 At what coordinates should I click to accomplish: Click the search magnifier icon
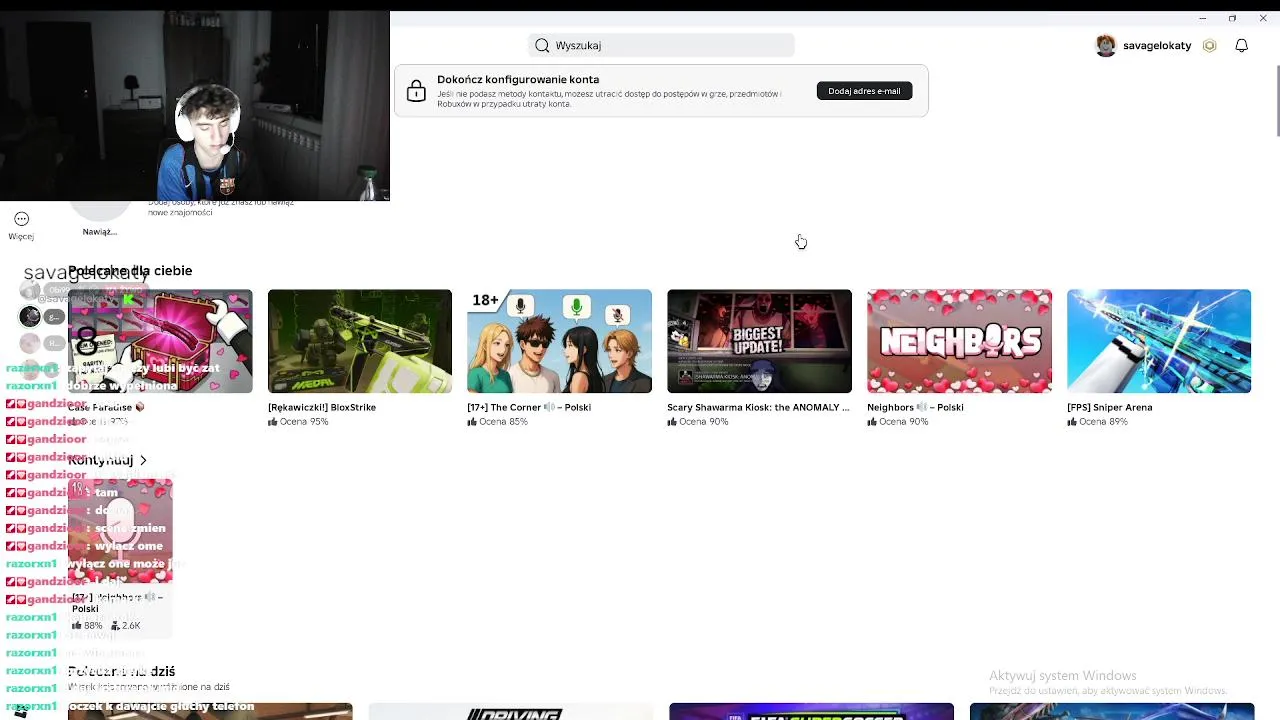pos(542,45)
